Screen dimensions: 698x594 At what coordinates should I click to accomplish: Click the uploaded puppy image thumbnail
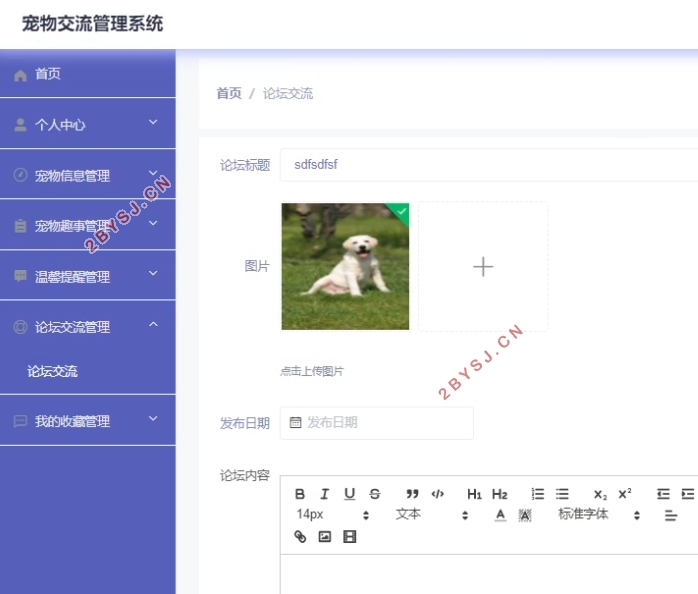point(345,266)
